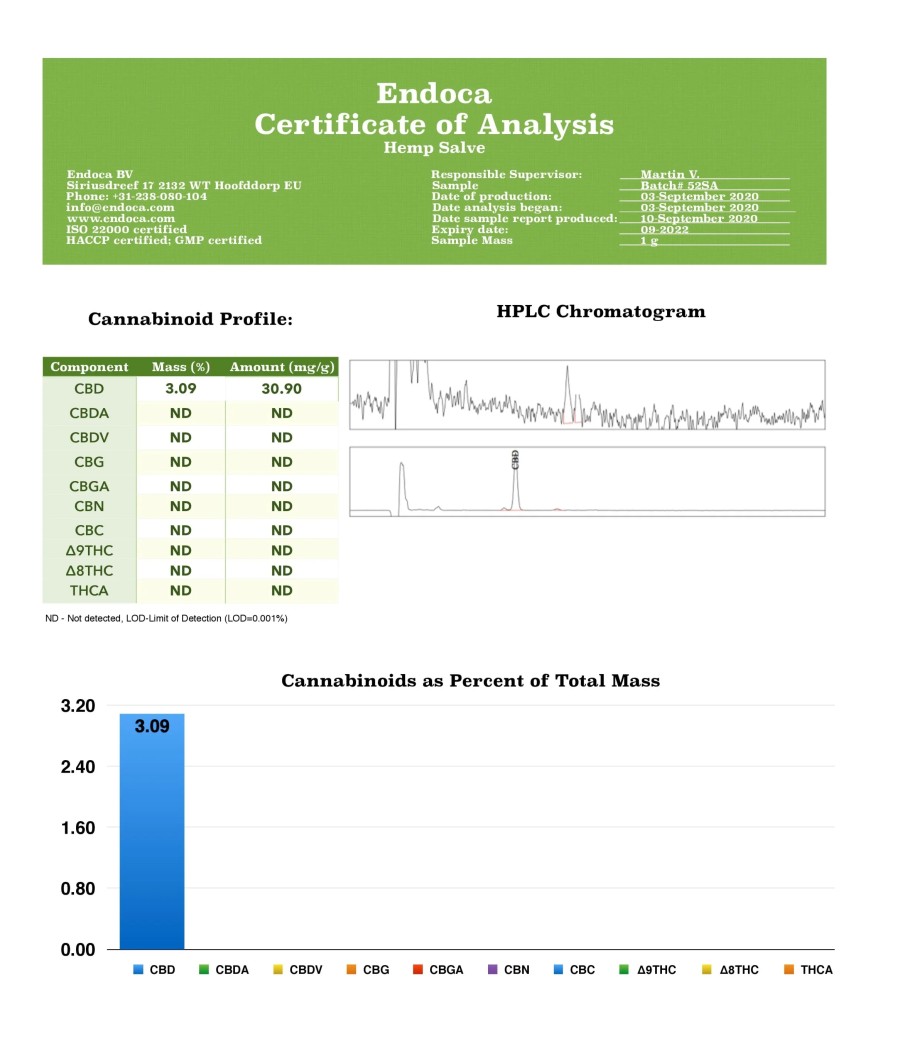Click the purple CBN legend swatch
This screenshot has width=900, height=1050.
coord(492,970)
